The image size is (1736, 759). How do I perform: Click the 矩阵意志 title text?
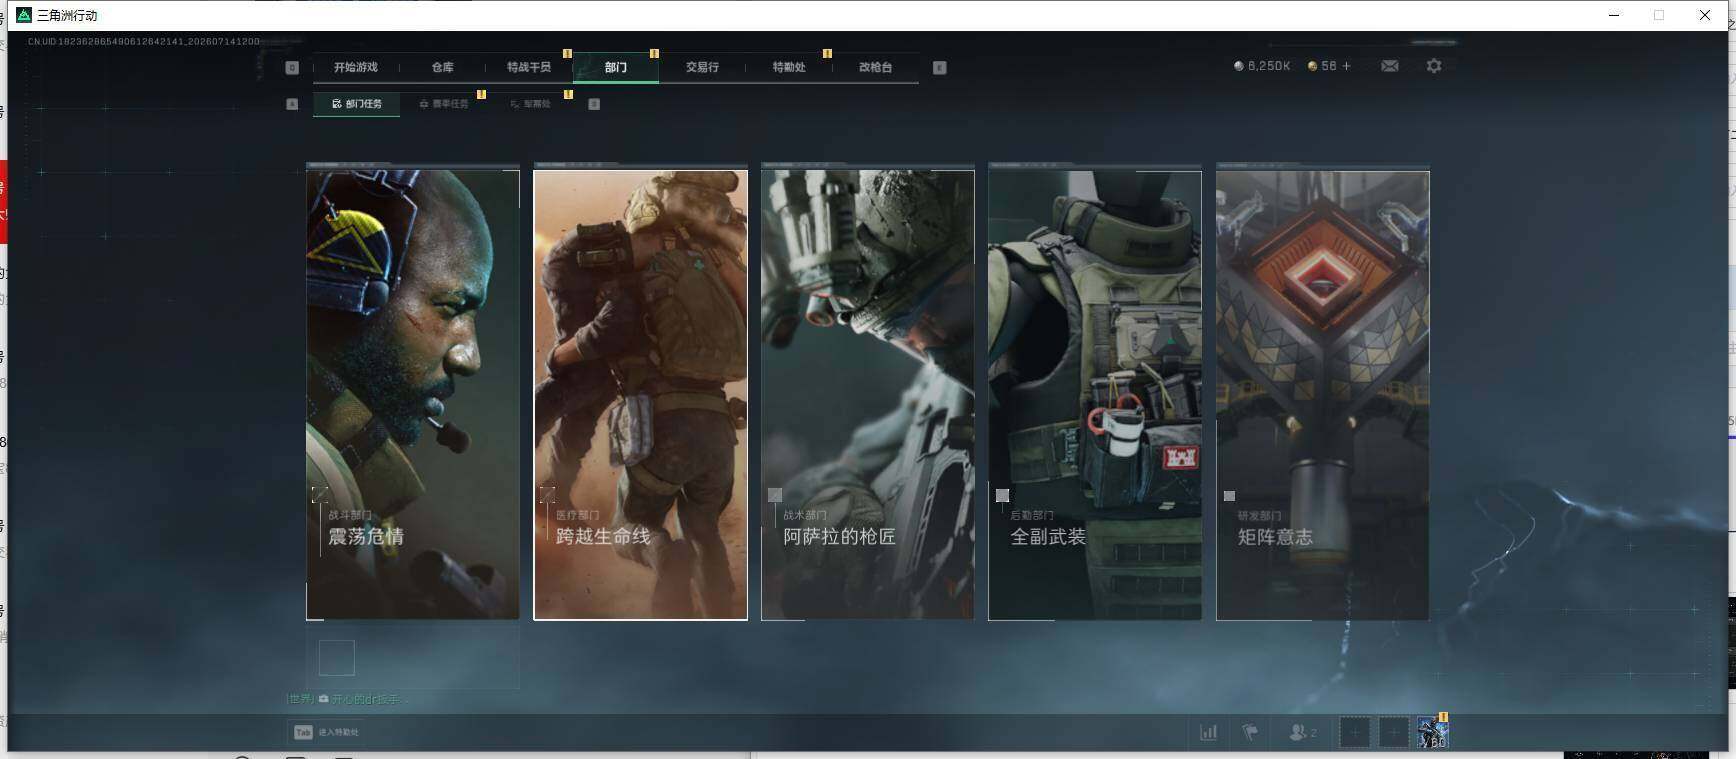pyautogui.click(x=1275, y=537)
